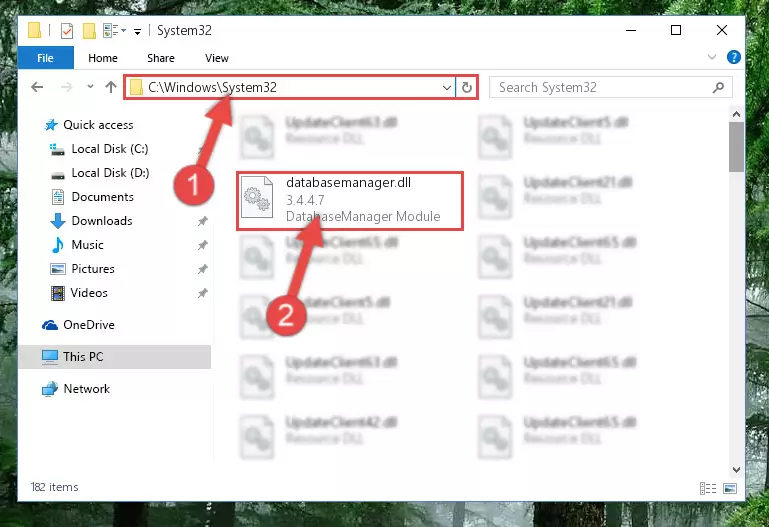Open the recent locations dropdown arrow
This screenshot has width=769, height=527.
90,87
